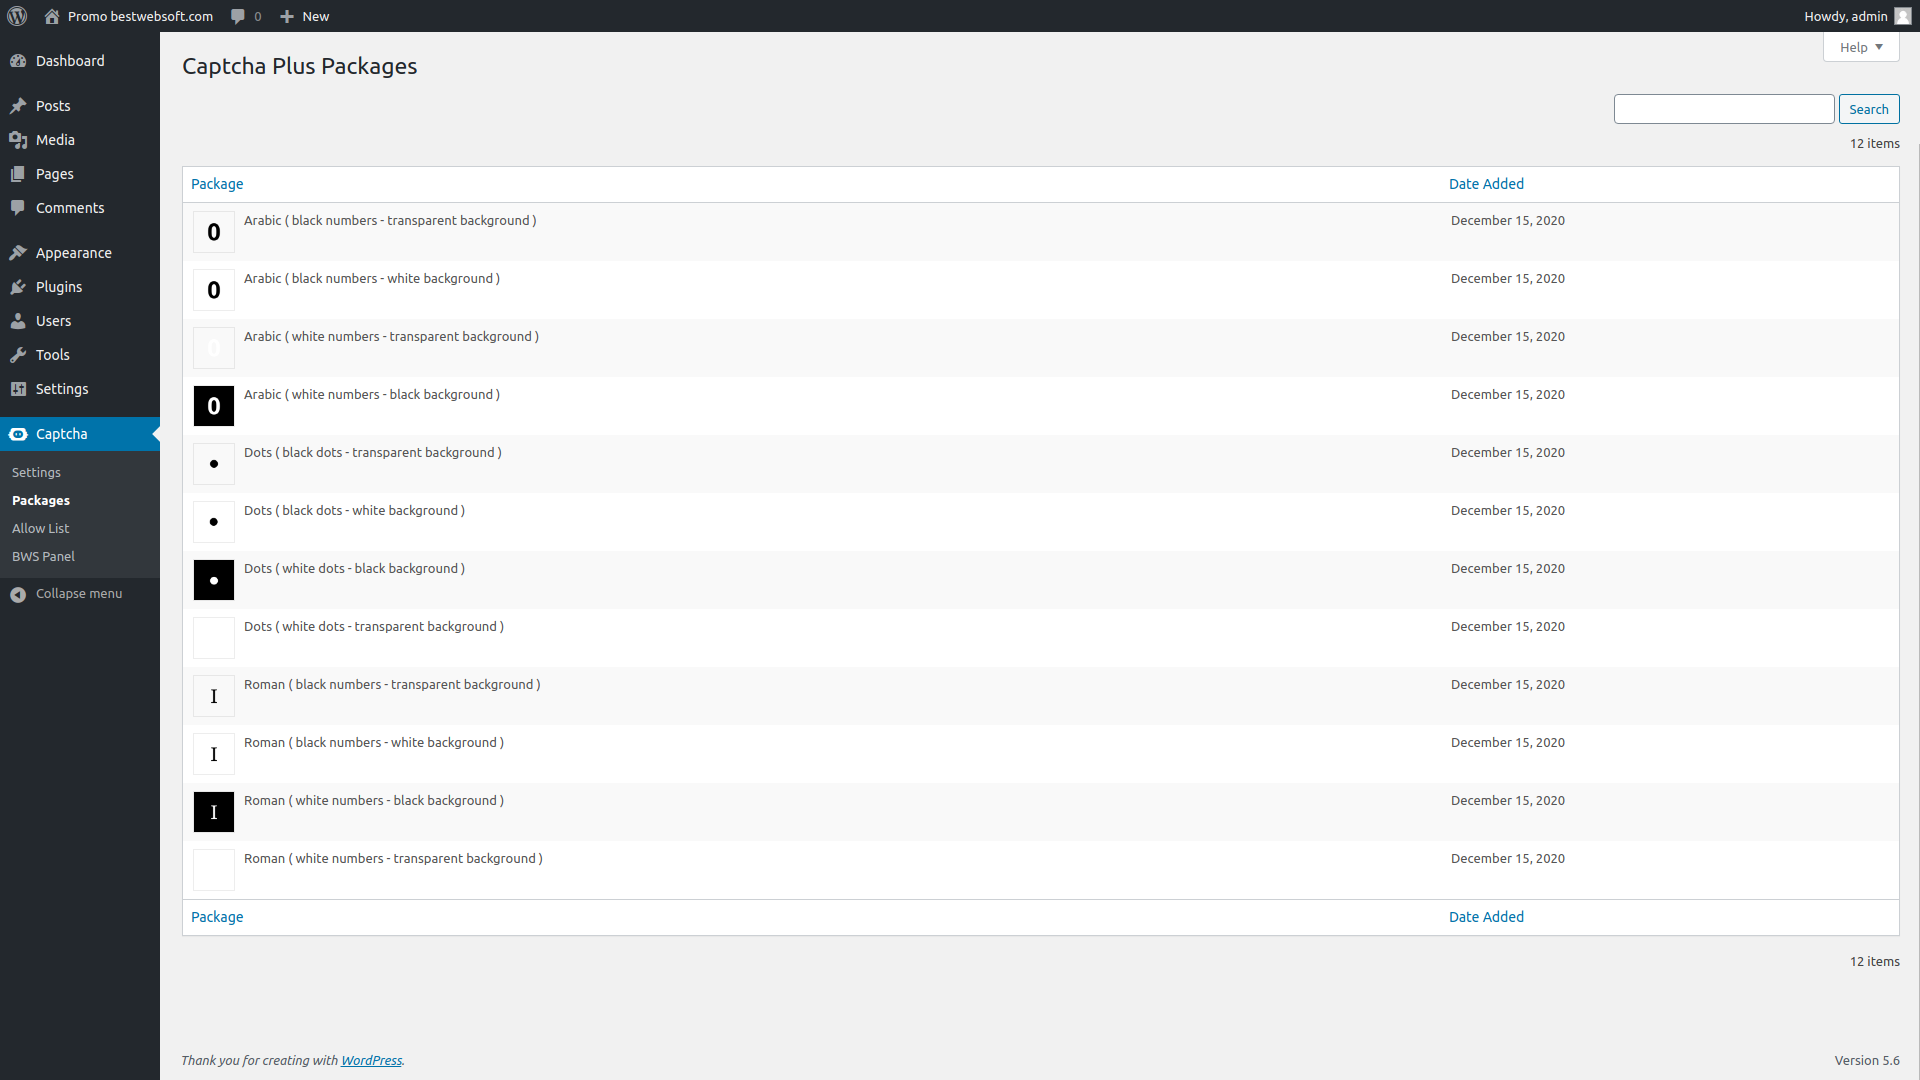Collapse the admin sidebar menu
The height and width of the screenshot is (1080, 1920).
click(x=66, y=594)
